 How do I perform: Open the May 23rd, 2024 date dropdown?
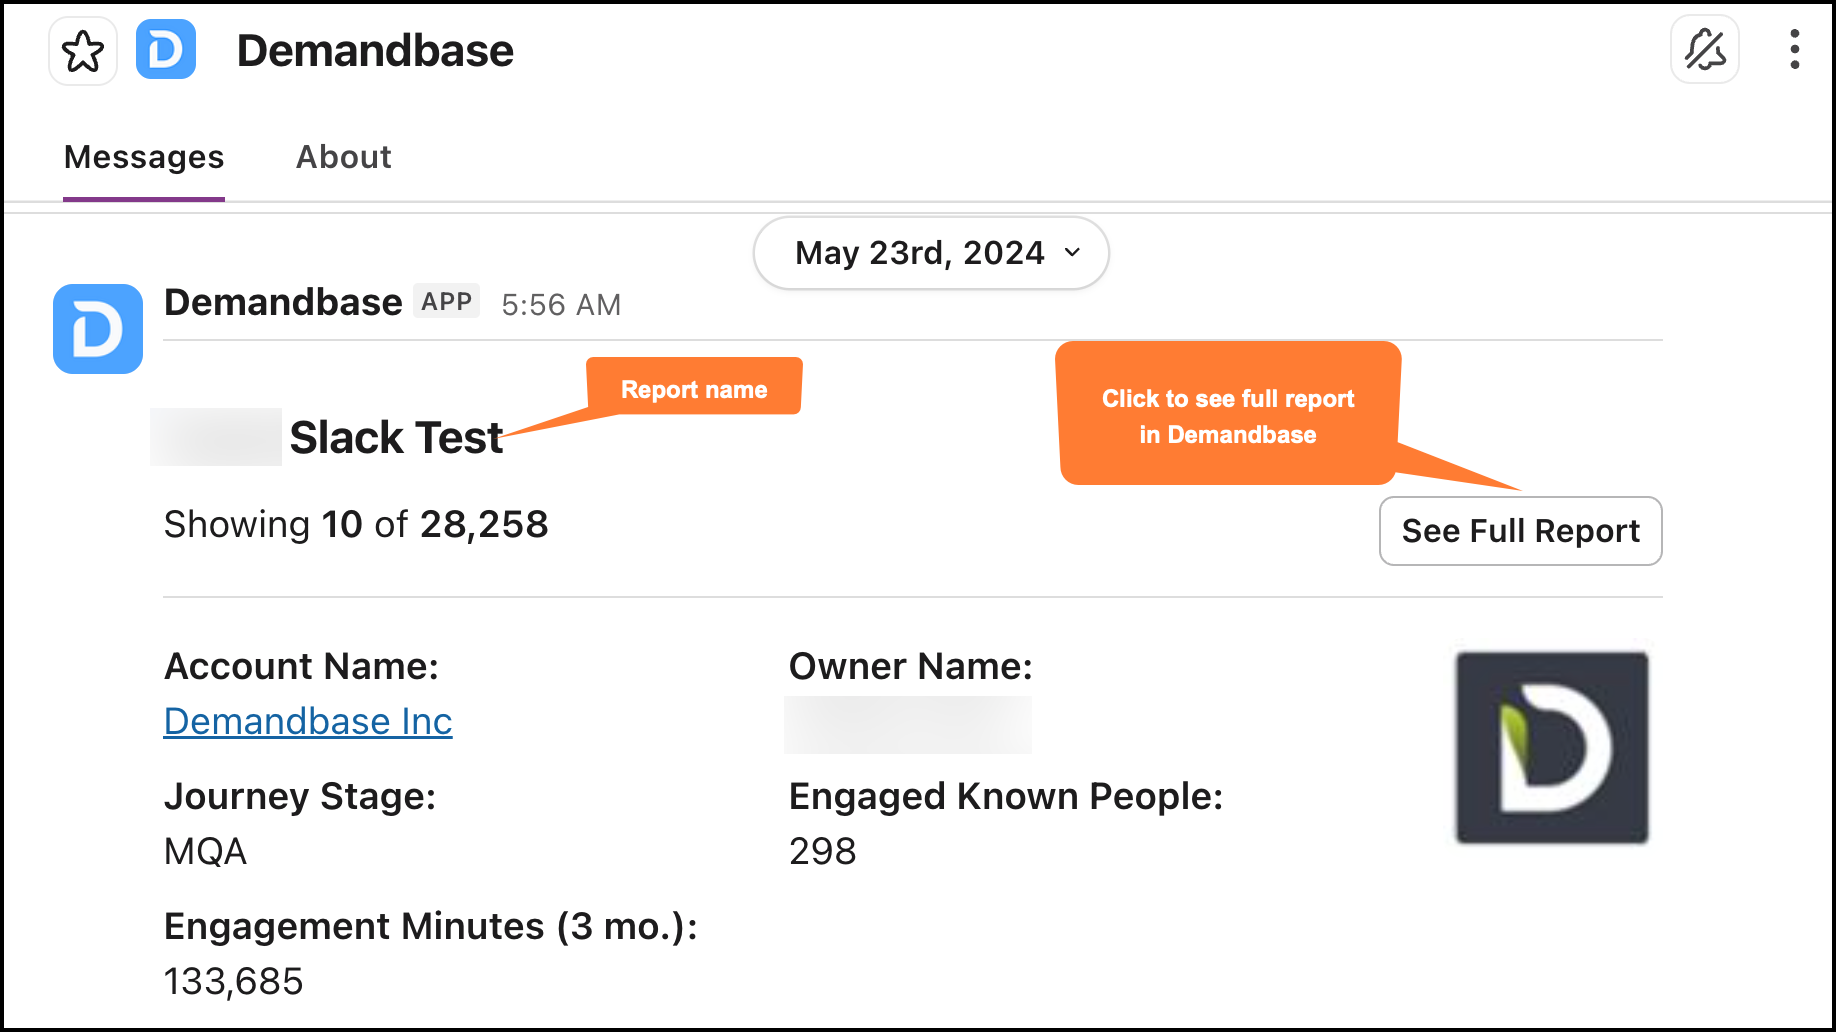pyautogui.click(x=931, y=253)
